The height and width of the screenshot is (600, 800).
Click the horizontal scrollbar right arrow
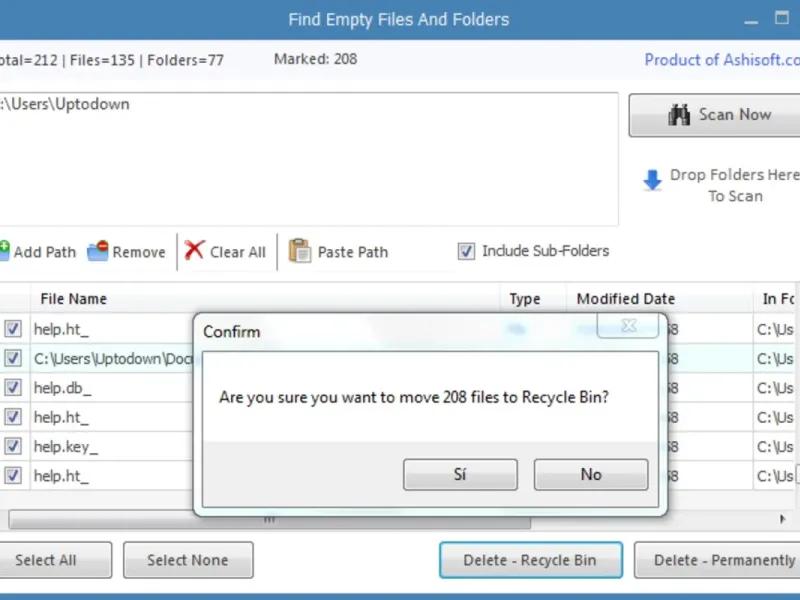pyautogui.click(x=783, y=520)
